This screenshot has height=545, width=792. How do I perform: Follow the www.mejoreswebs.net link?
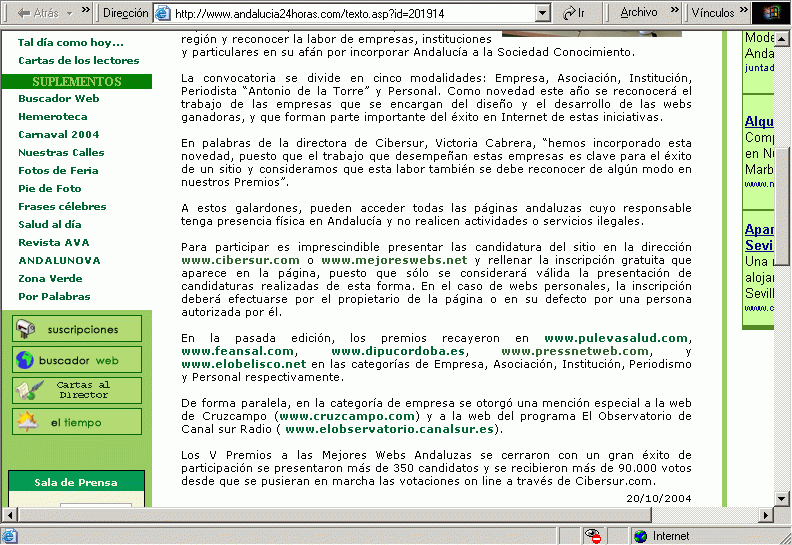coord(394,260)
